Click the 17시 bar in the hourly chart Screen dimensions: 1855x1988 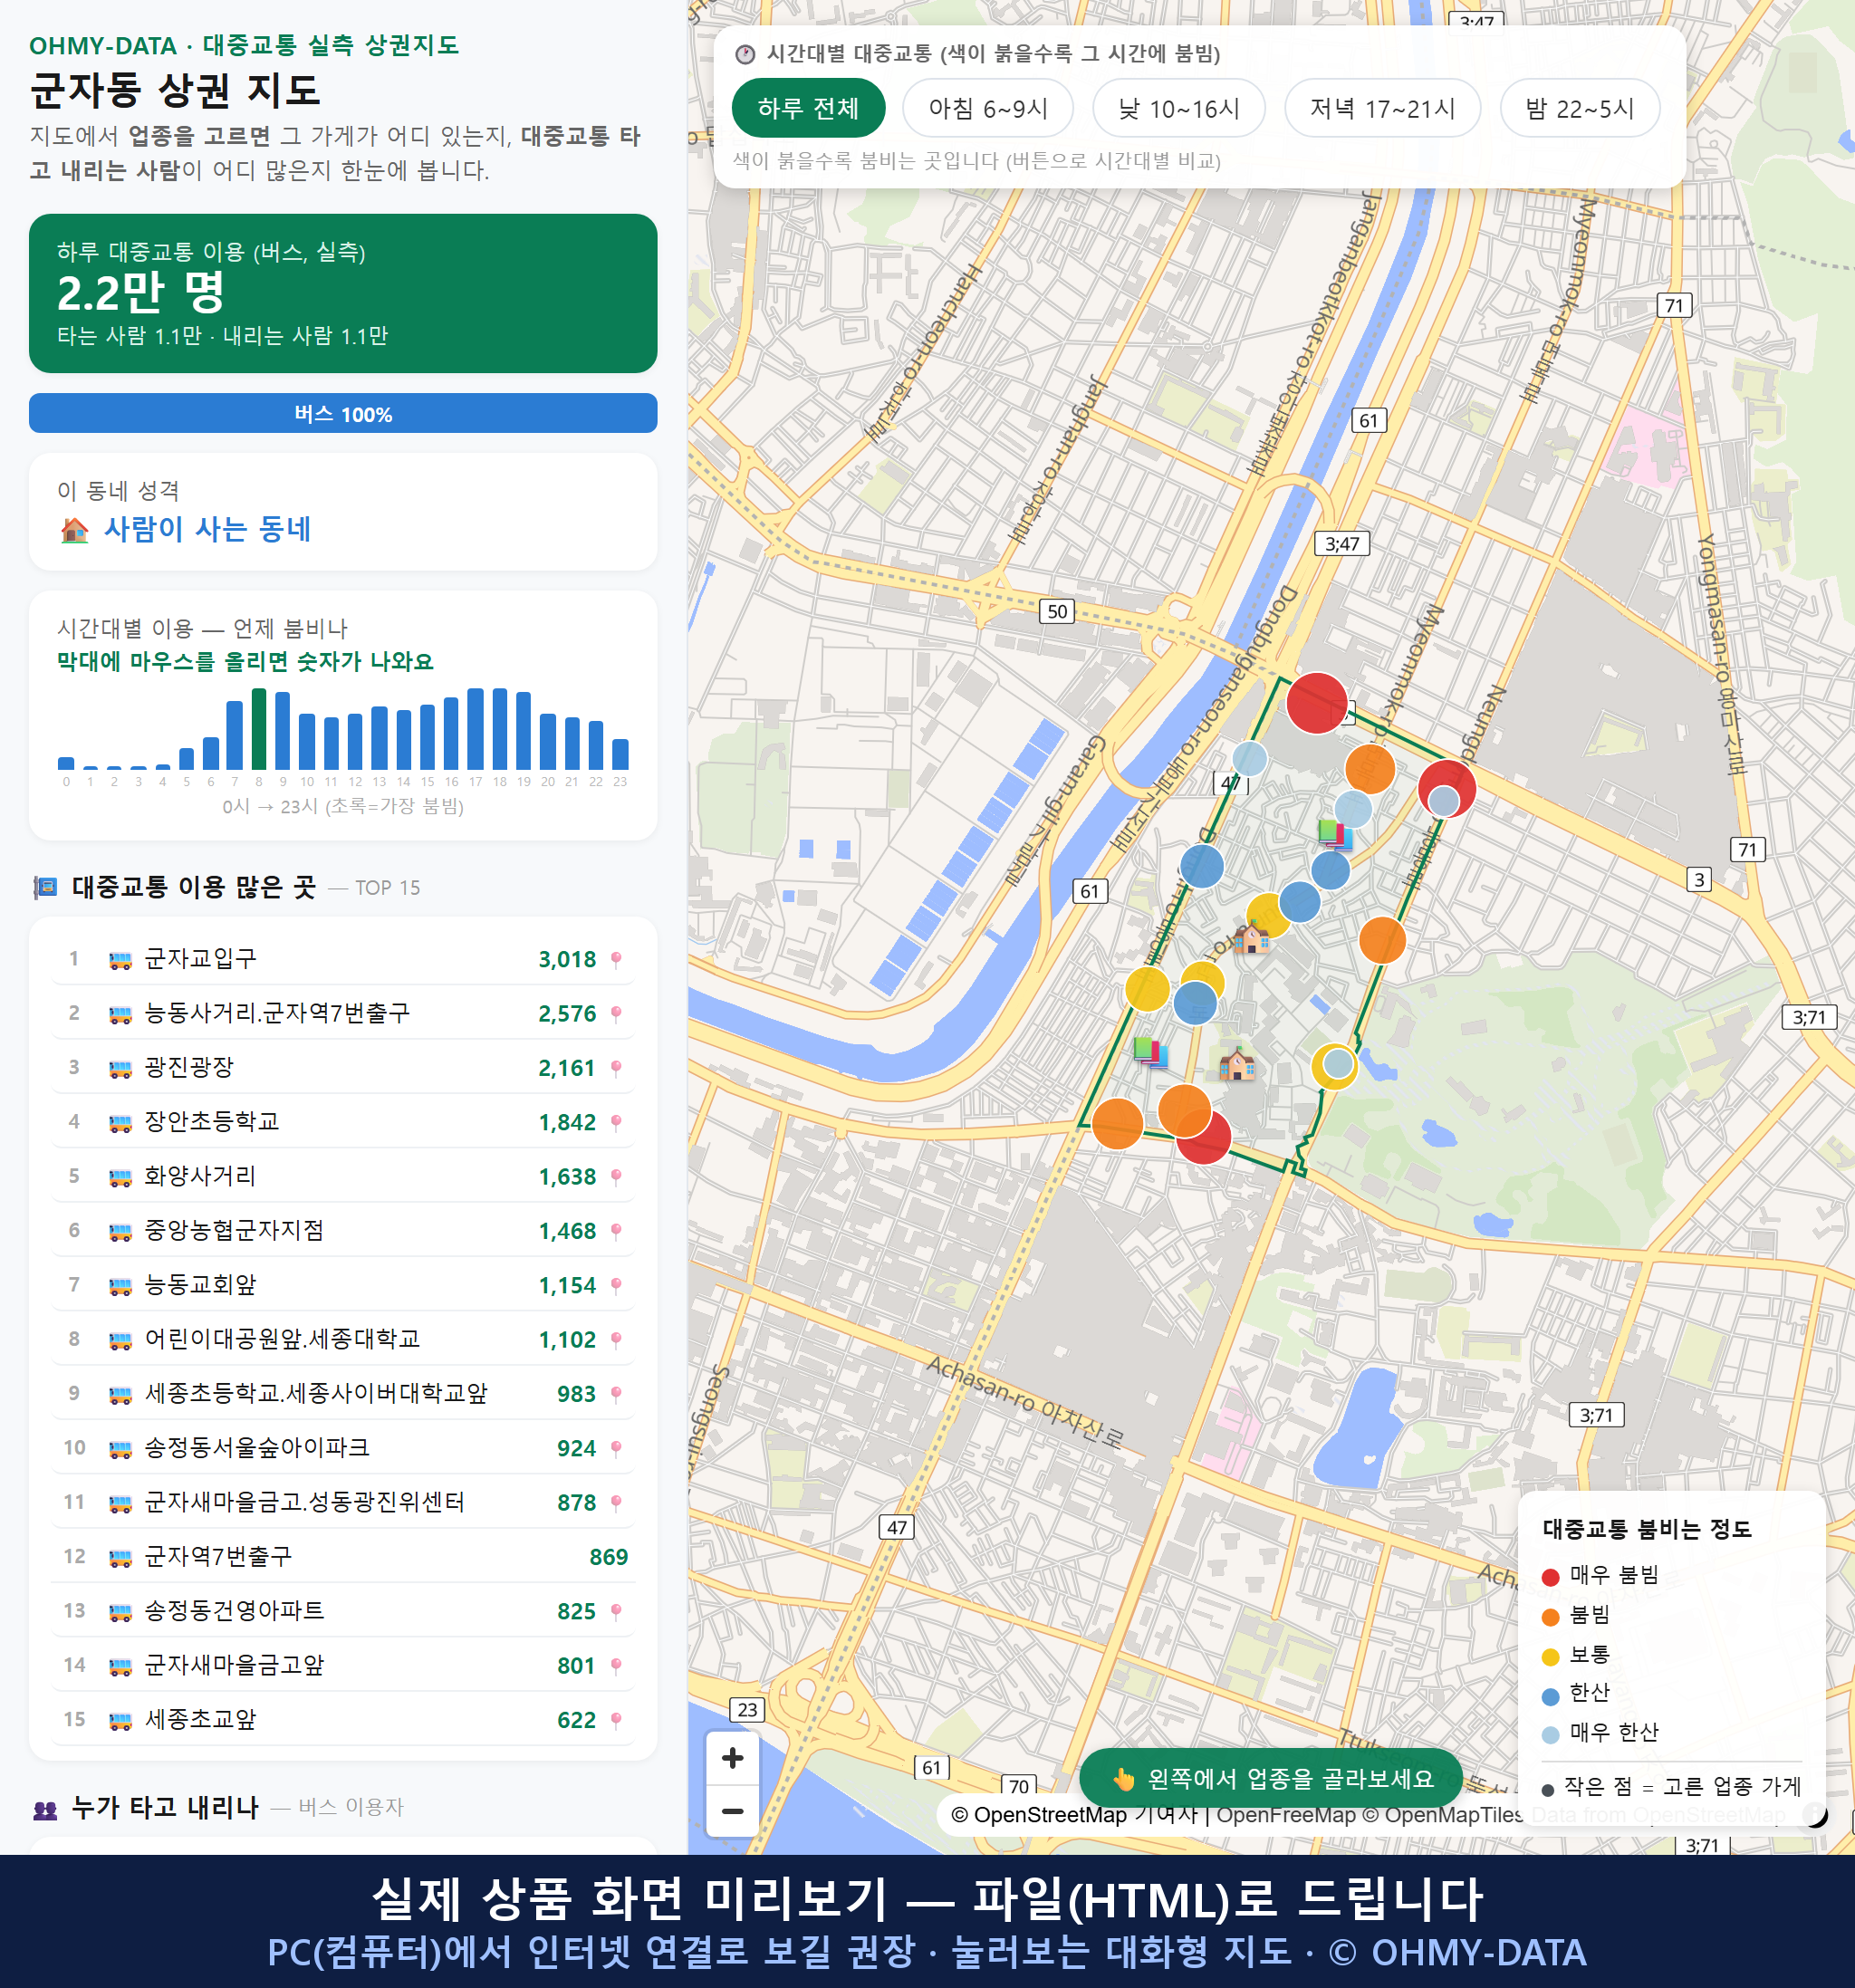(476, 729)
